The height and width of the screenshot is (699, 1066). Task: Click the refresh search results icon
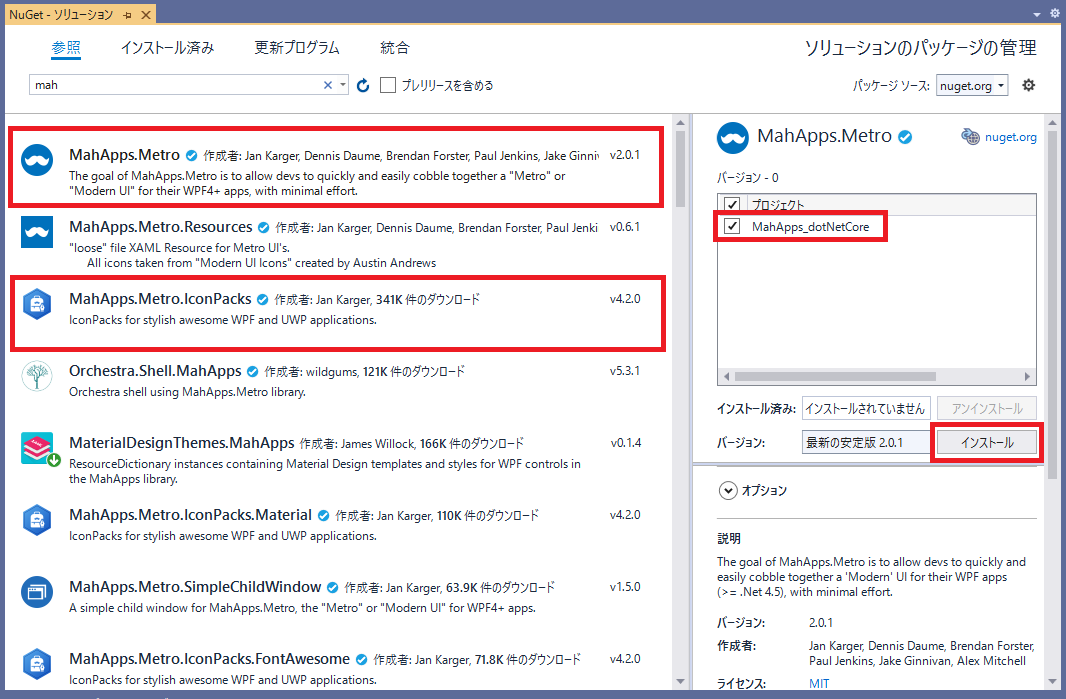(363, 85)
